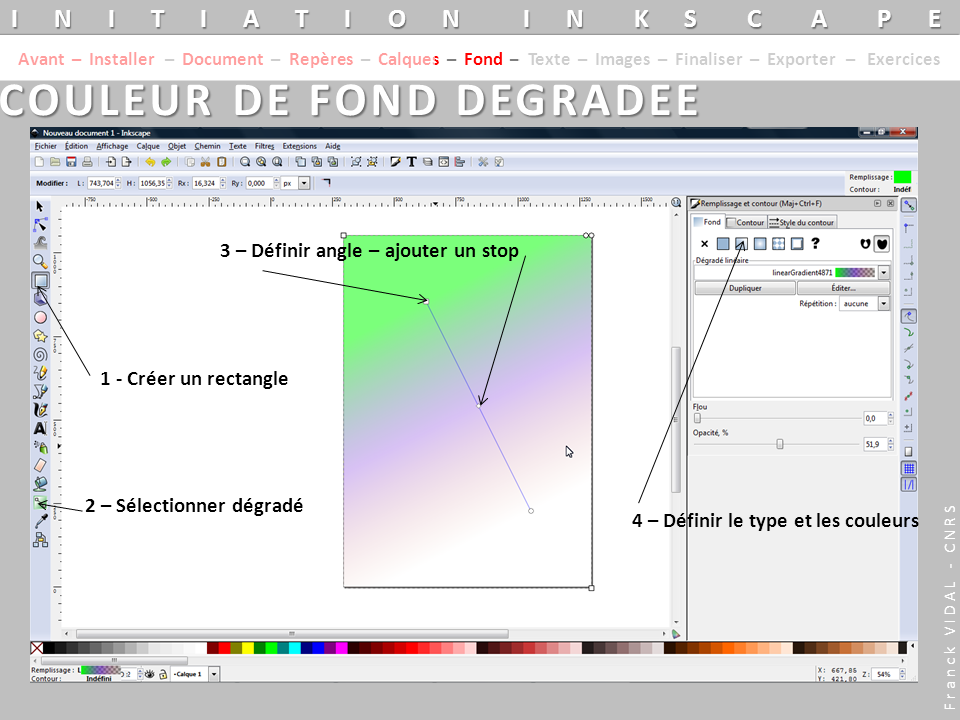Click the Ry radius input field
960x720 pixels.
coord(258,183)
